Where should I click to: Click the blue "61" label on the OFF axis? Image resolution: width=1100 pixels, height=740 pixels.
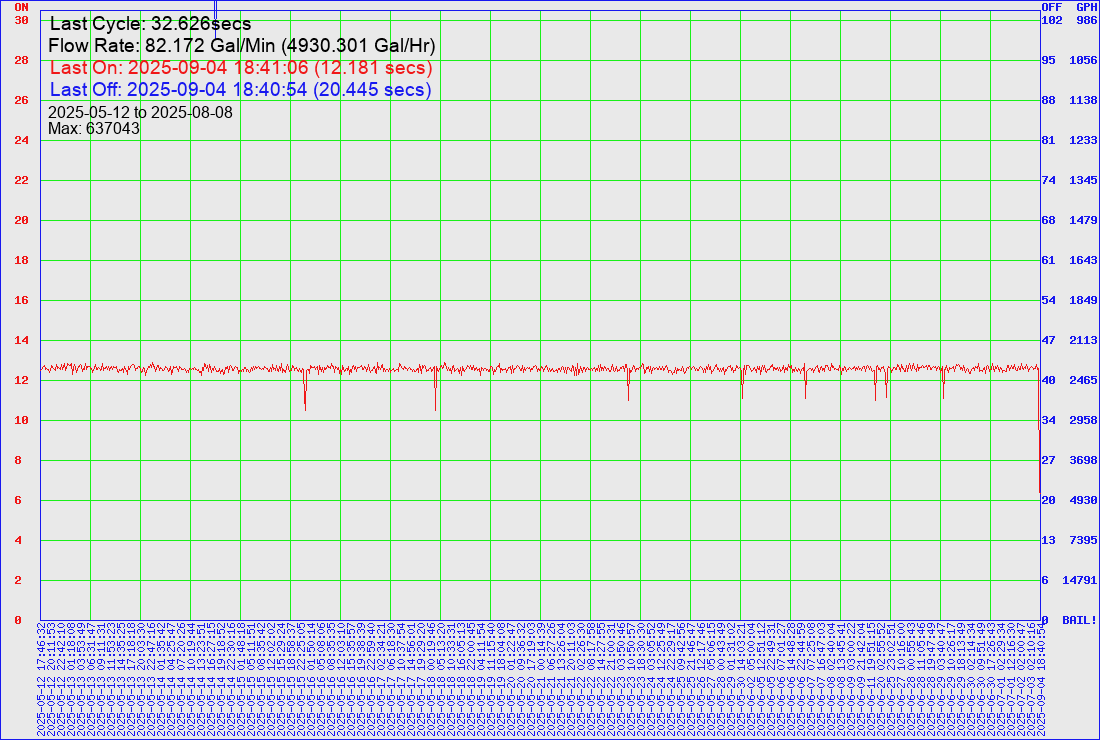[x=1048, y=260]
